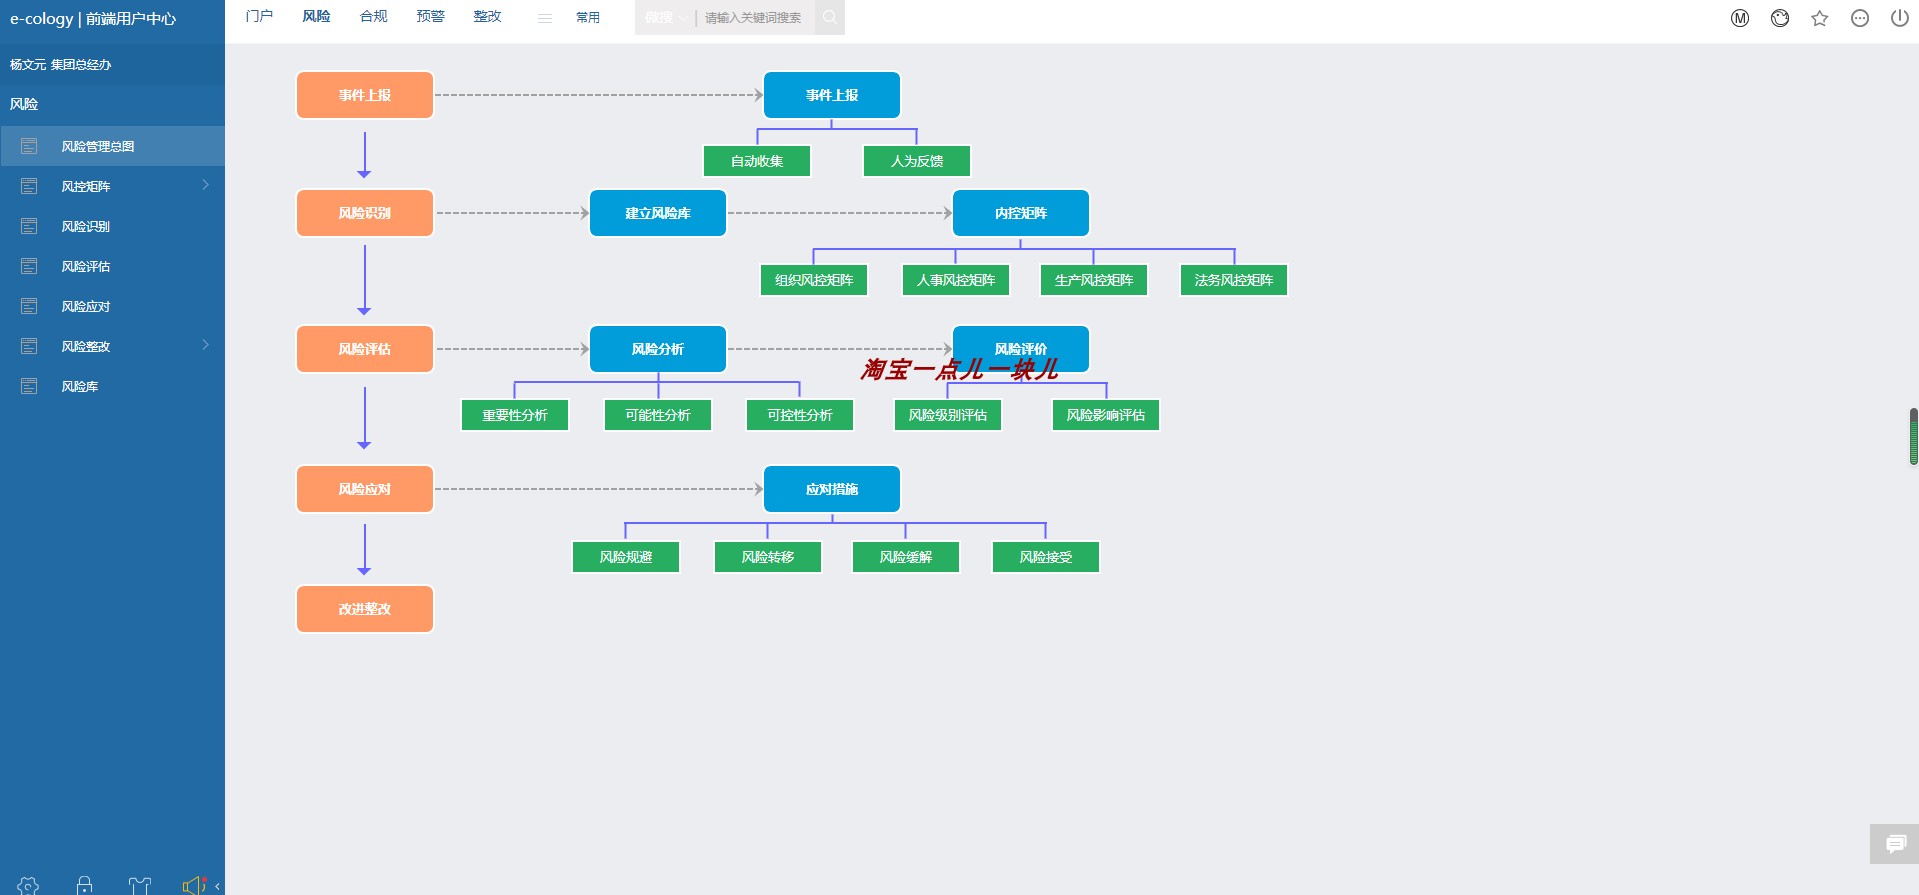
Task: Click the green 法务风控矩阵 box
Action: click(1234, 280)
